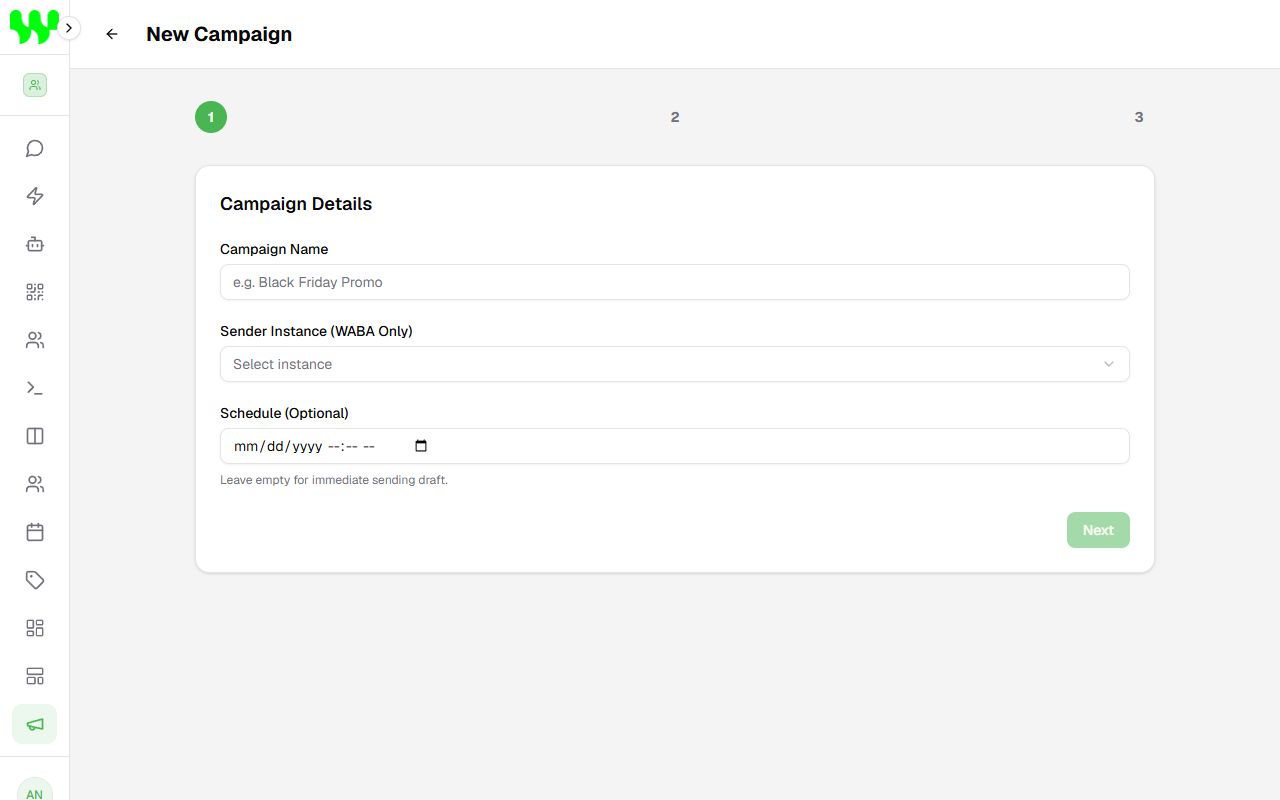Expand the sidebar with the chevron arrow

click(x=69, y=28)
